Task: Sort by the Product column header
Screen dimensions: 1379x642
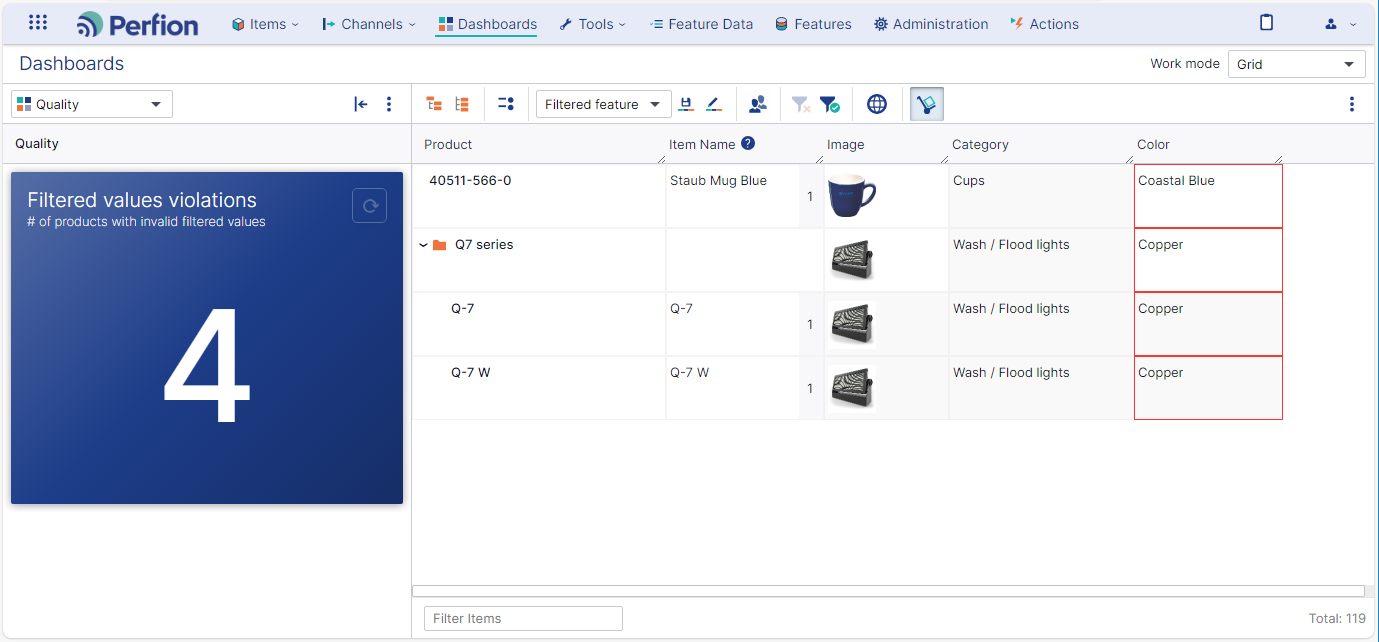Action: (x=448, y=145)
